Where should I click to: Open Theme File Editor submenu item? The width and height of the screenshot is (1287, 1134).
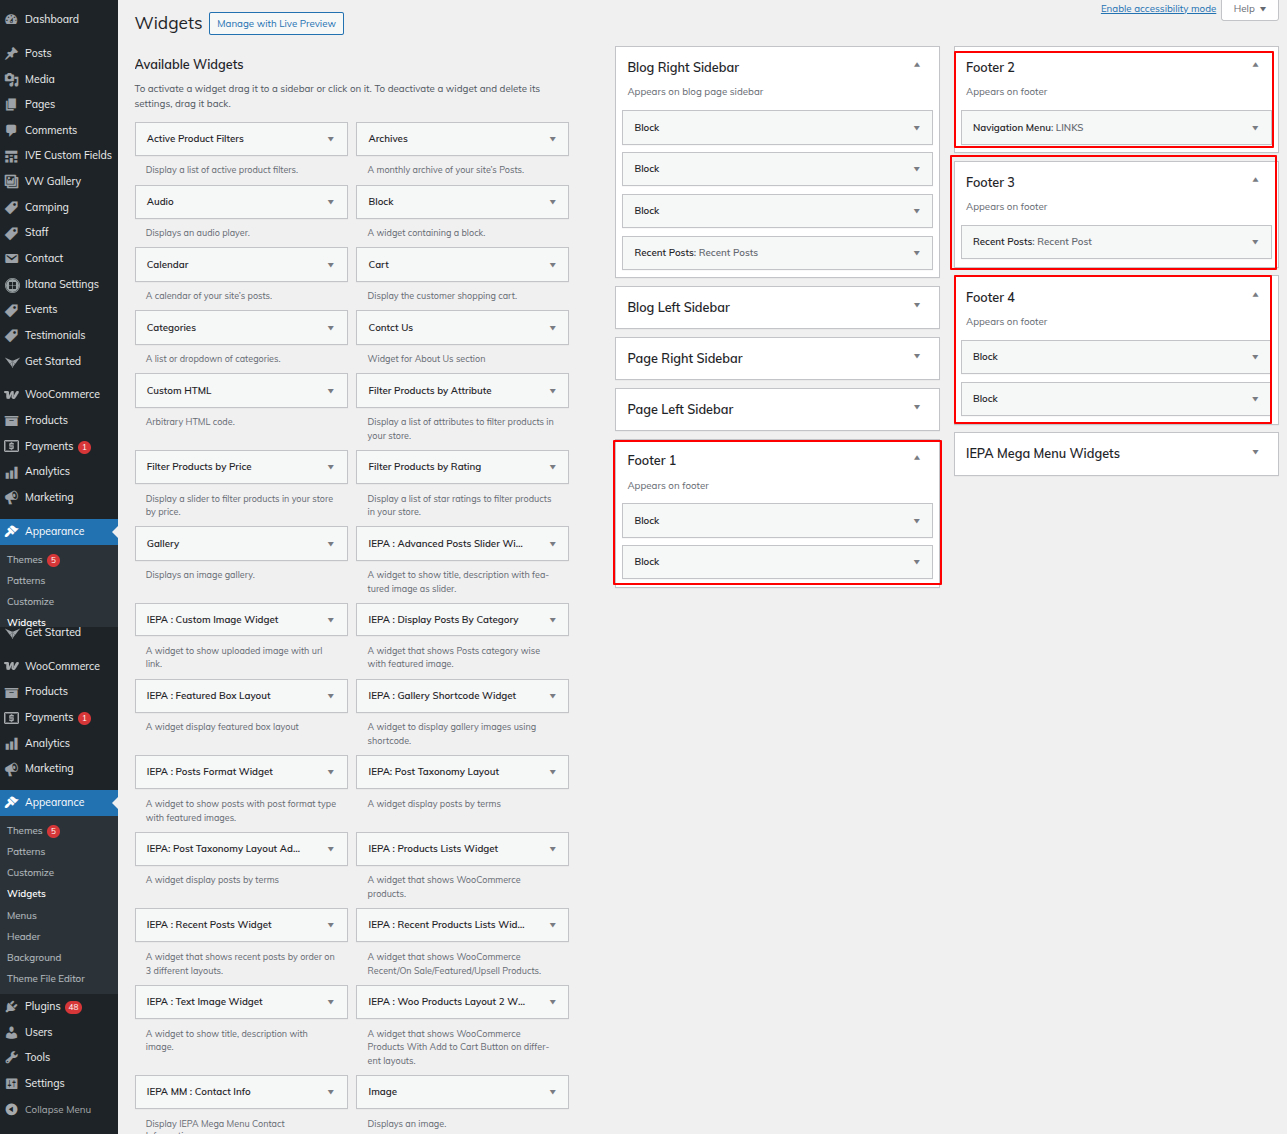click(x=46, y=979)
